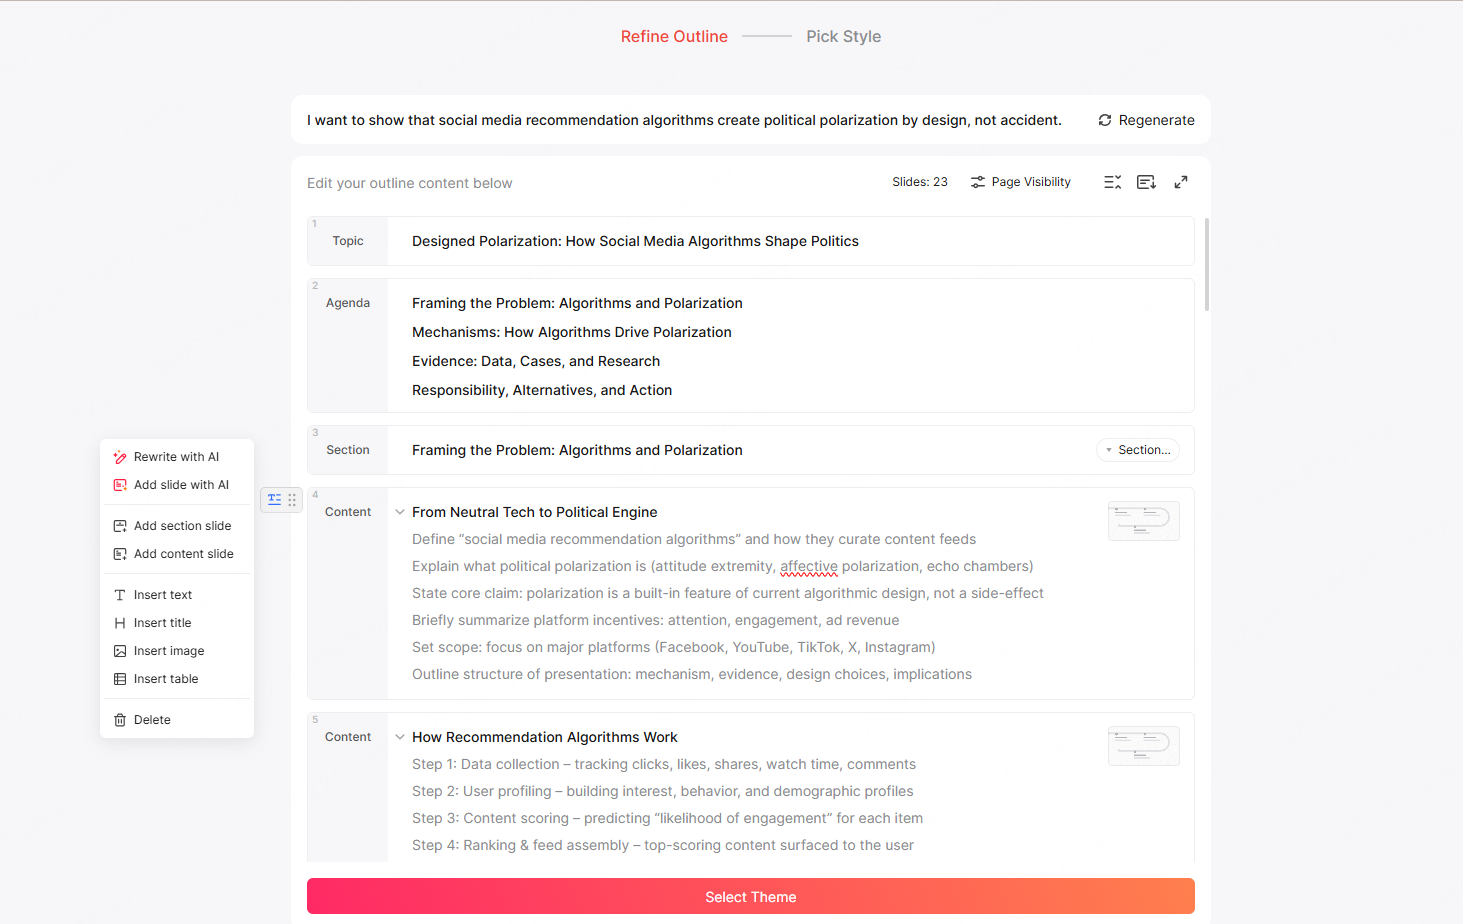Click line 'Step 1: Data collection'

pos(664,764)
